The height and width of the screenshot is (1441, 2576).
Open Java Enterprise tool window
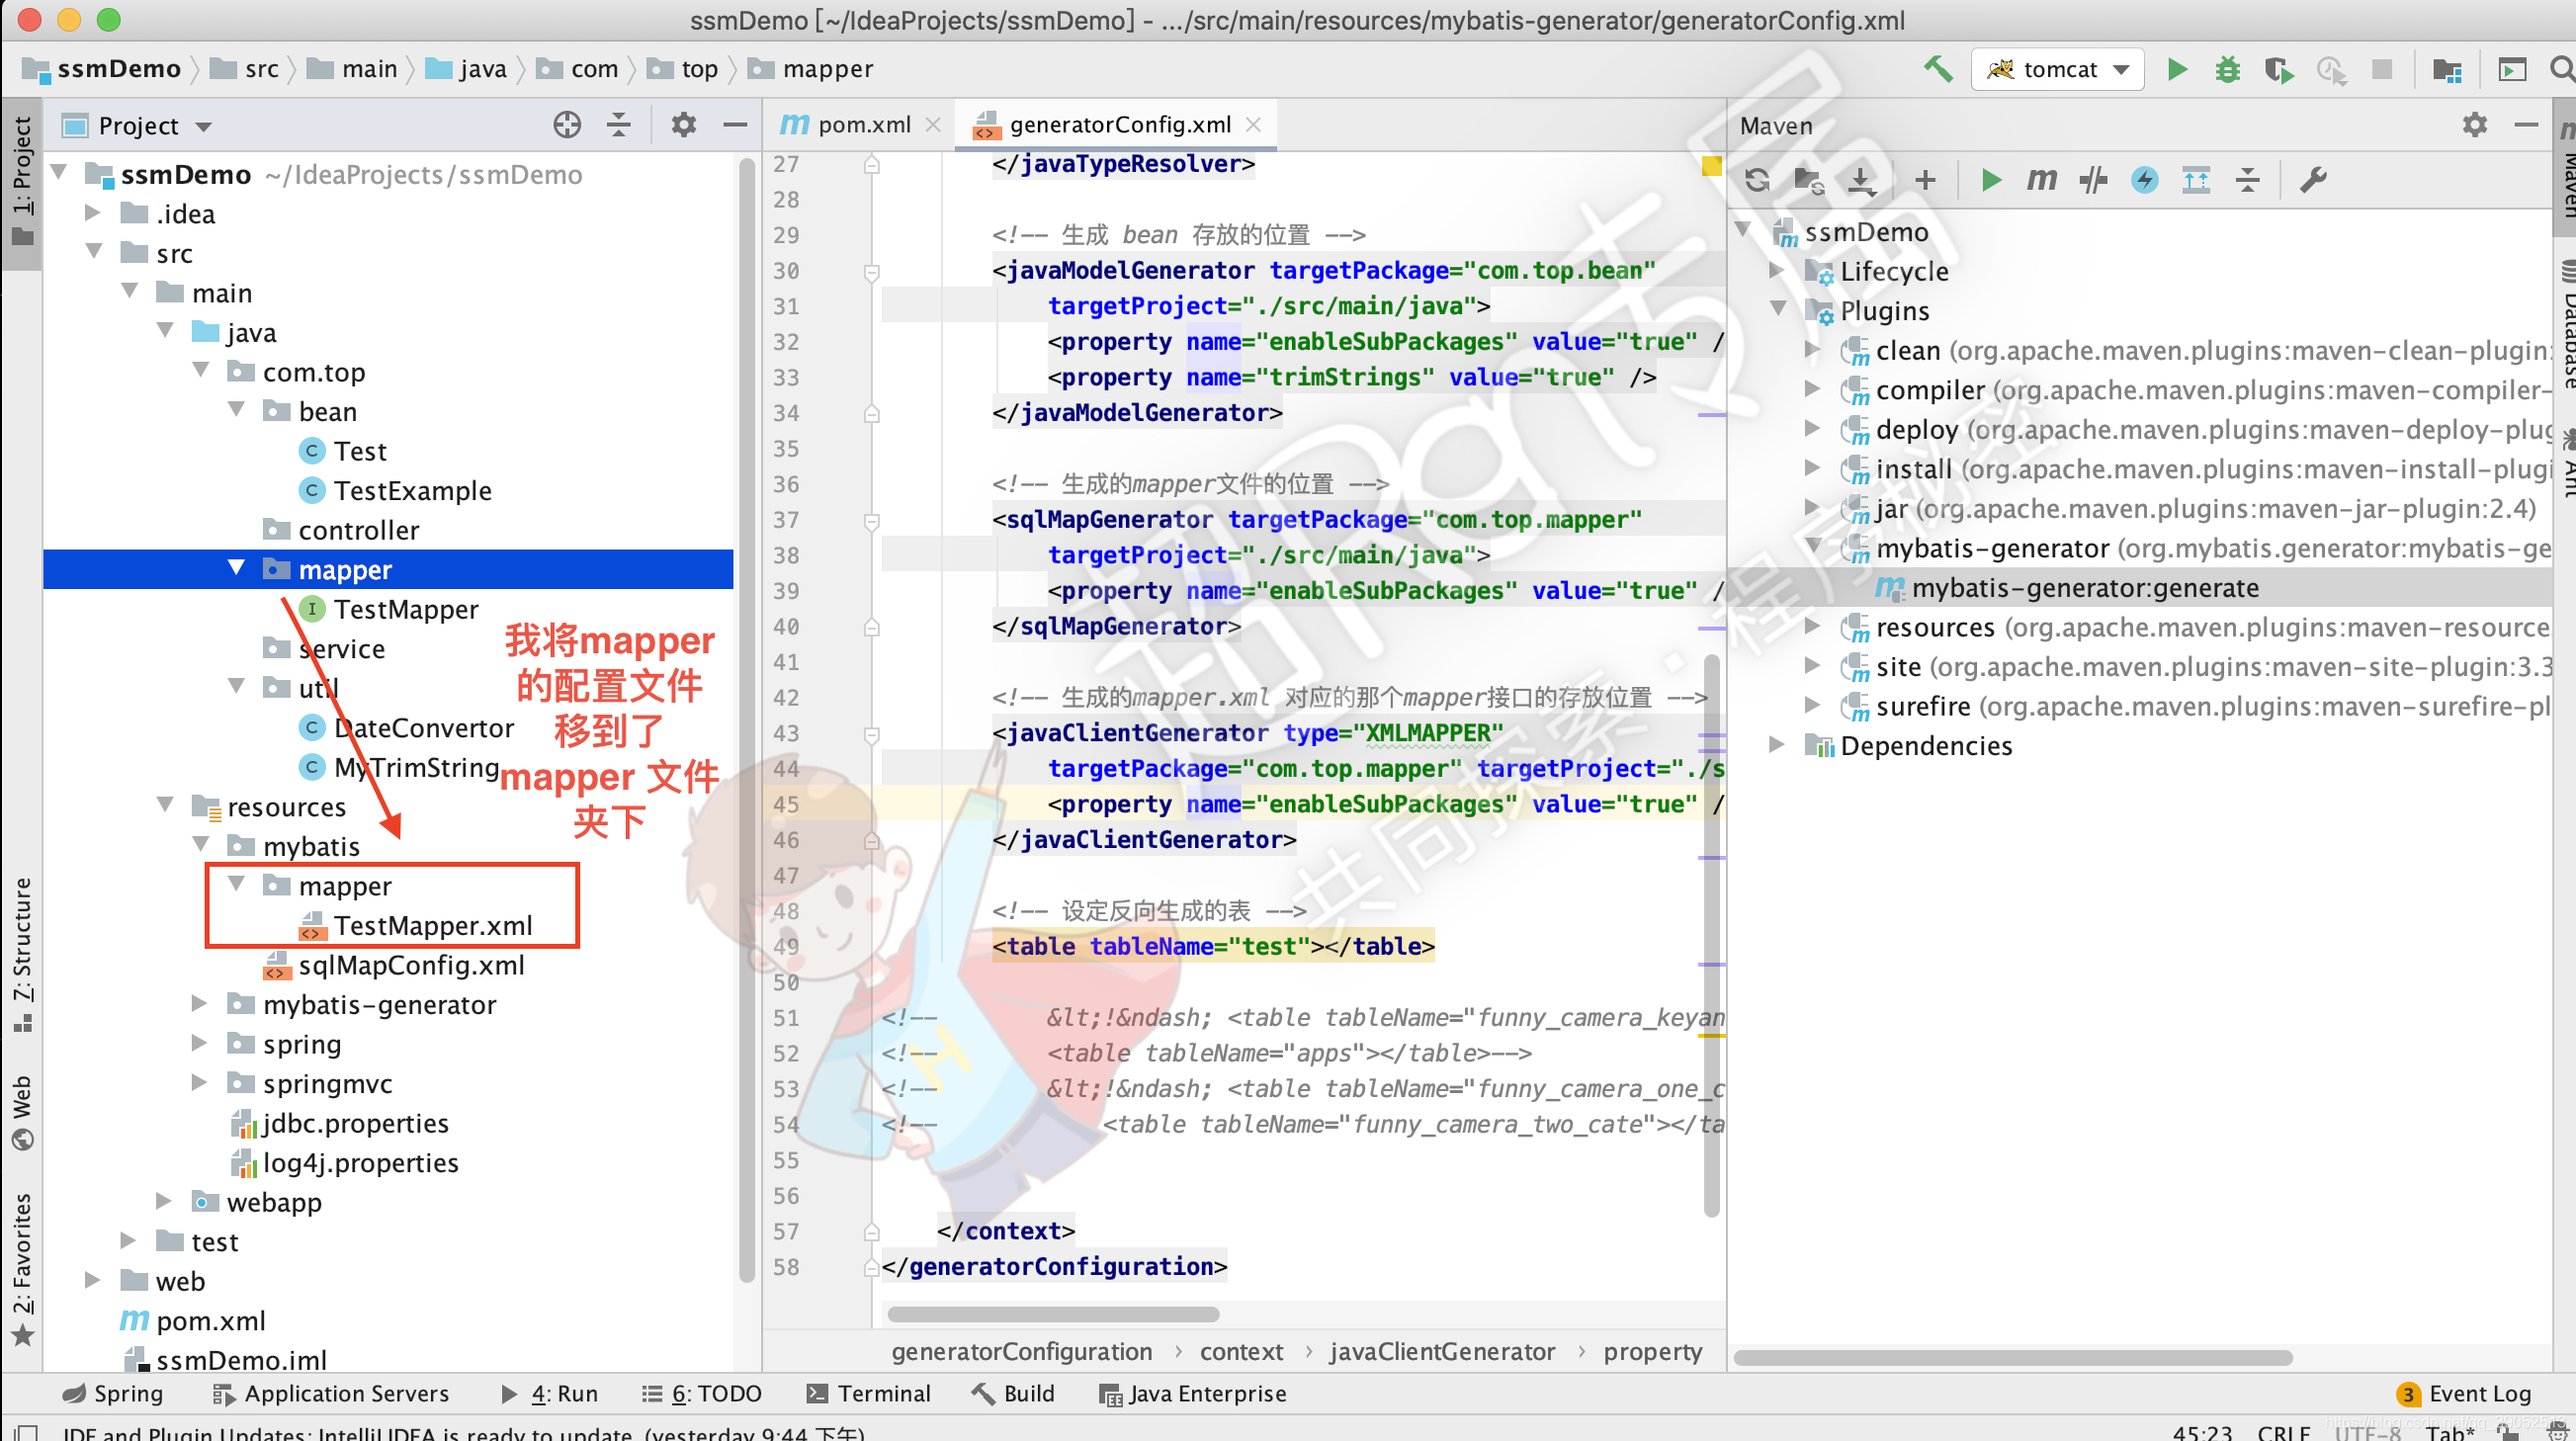point(1193,1393)
